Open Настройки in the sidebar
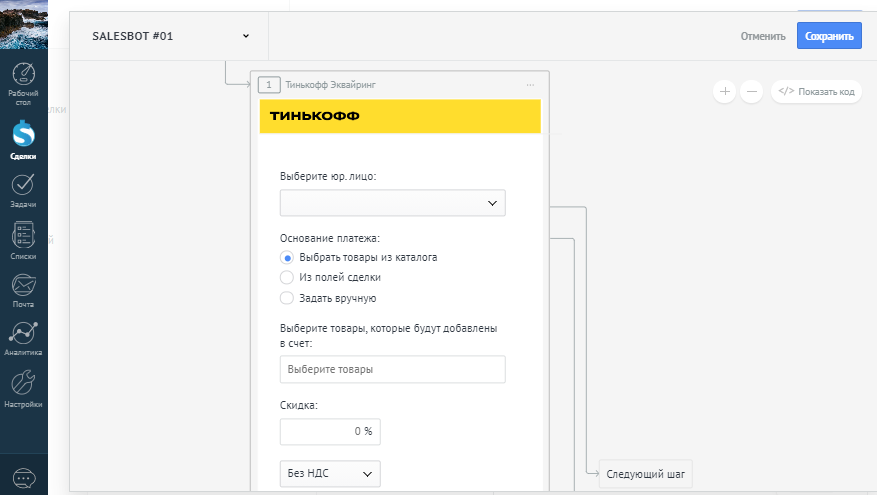877x495 pixels. [x=23, y=389]
